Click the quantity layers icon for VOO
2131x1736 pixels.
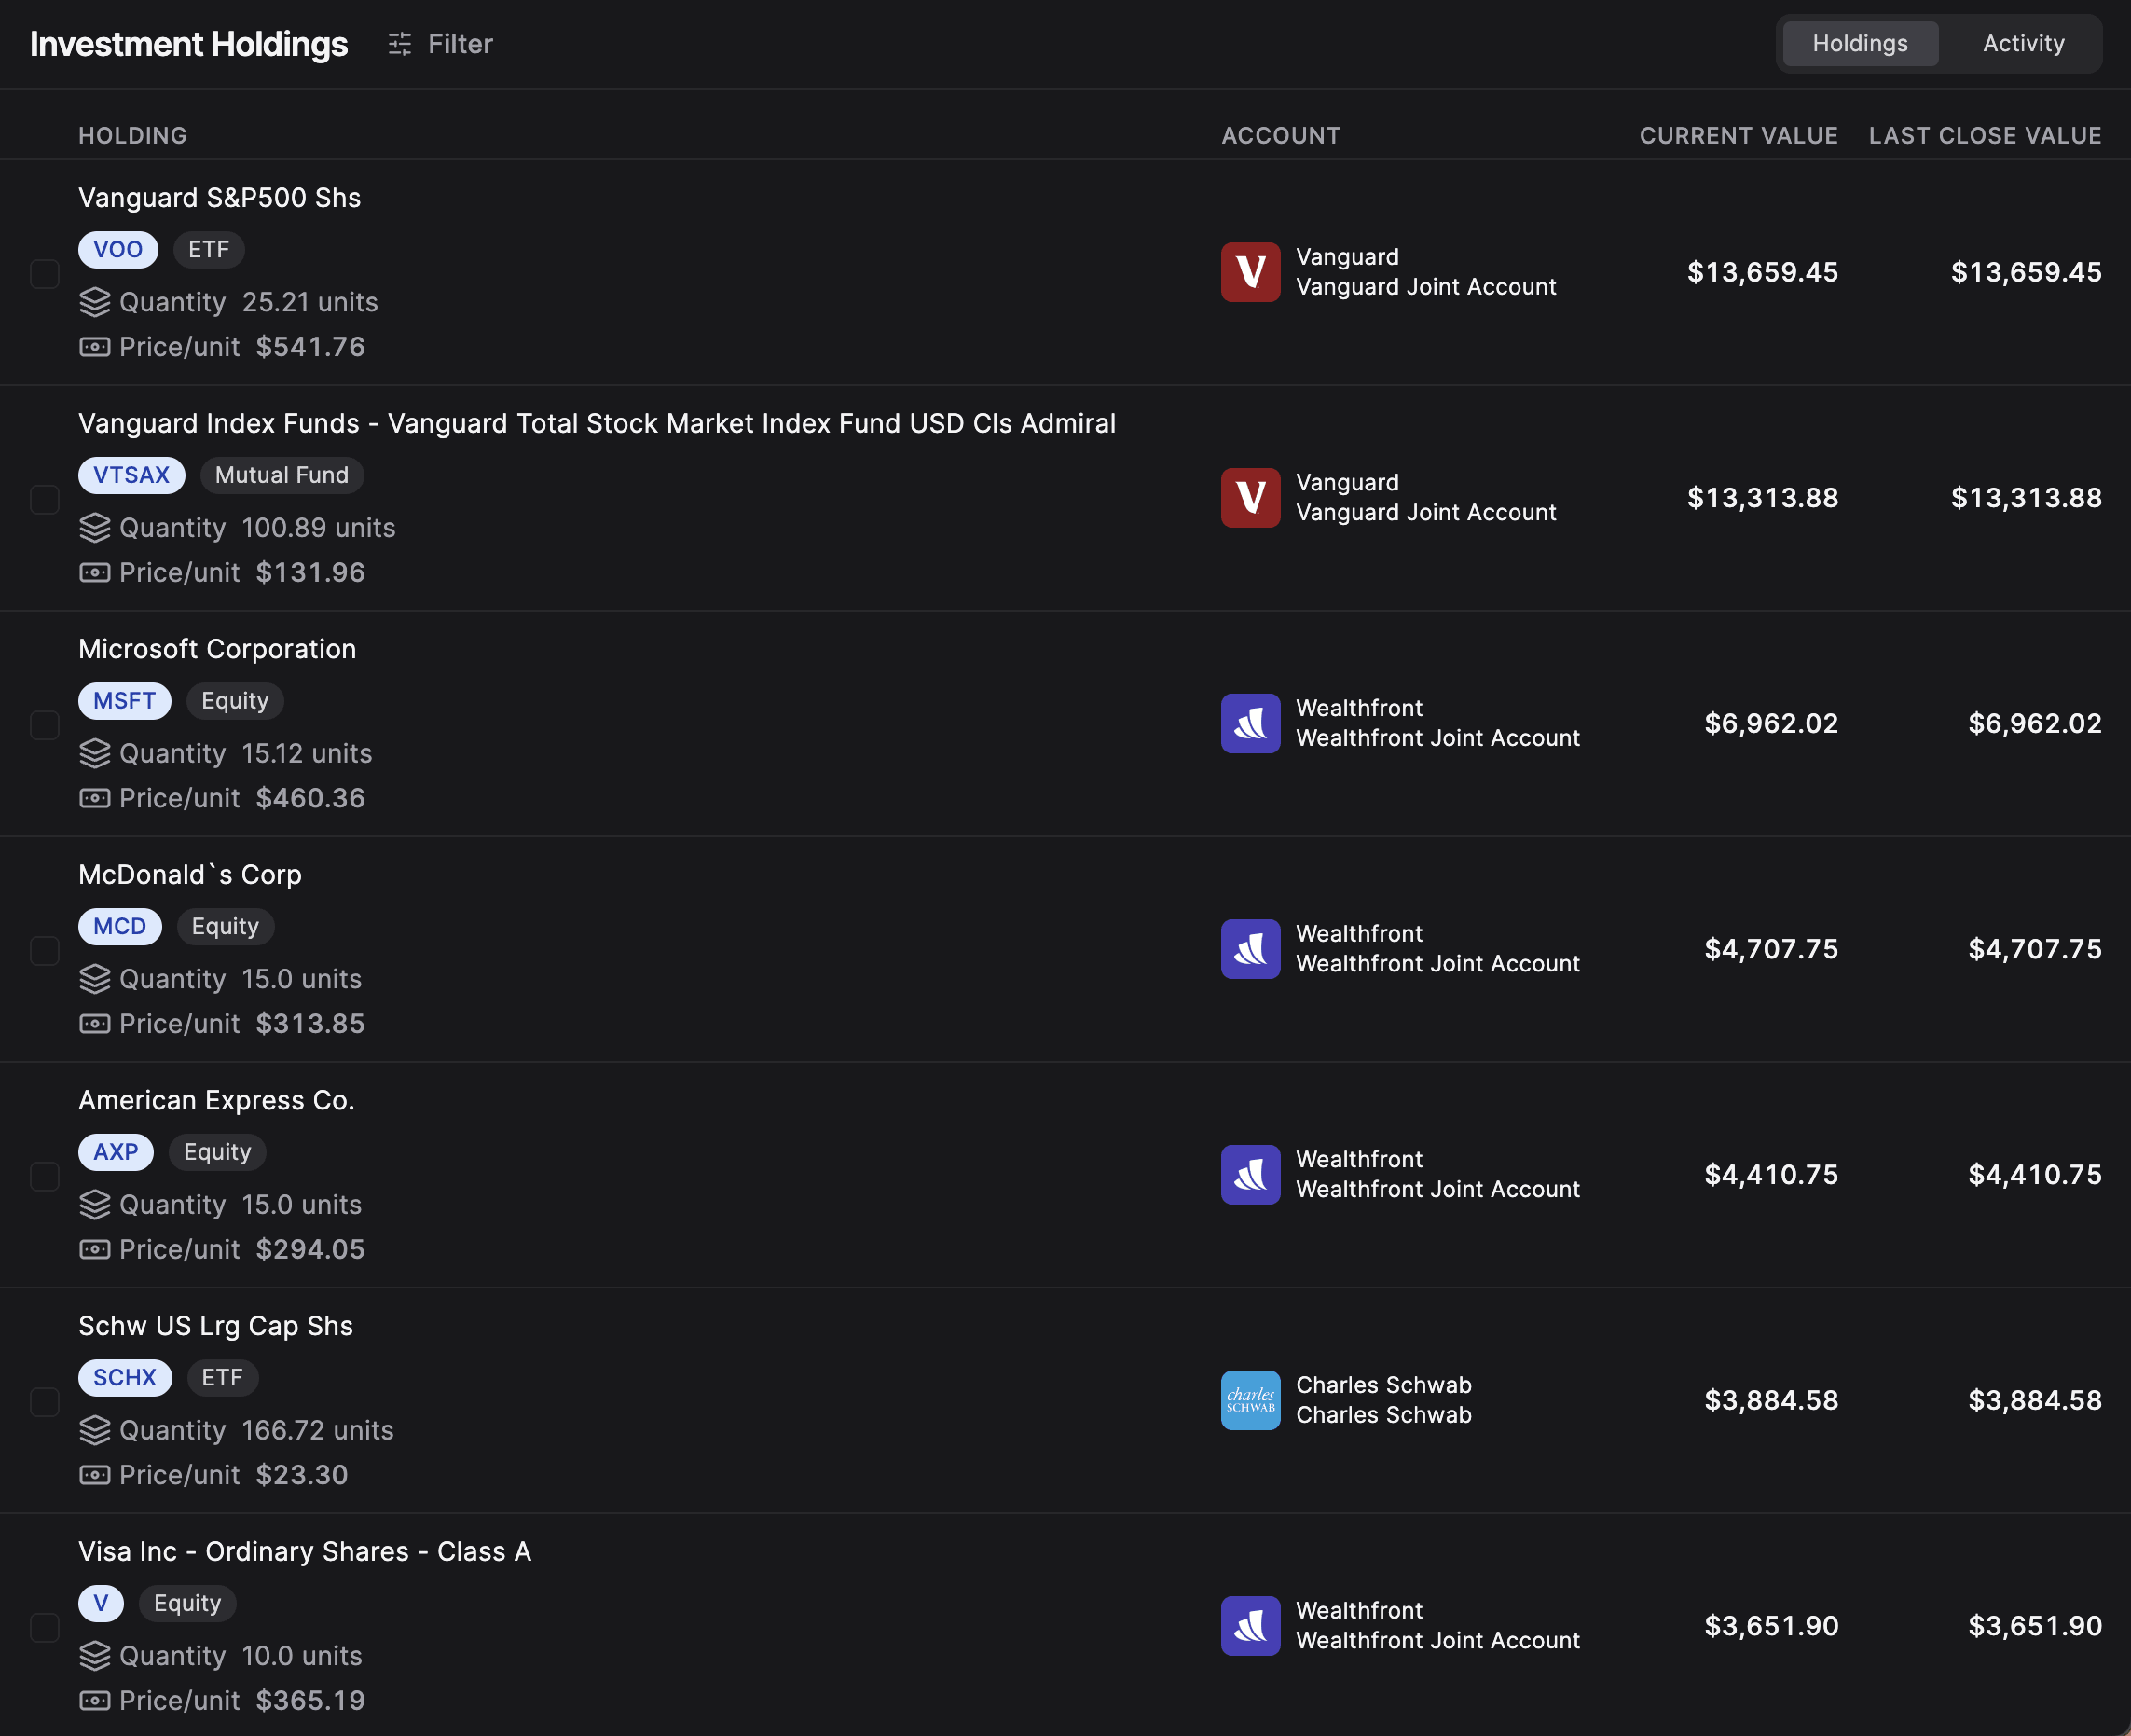pos(95,302)
